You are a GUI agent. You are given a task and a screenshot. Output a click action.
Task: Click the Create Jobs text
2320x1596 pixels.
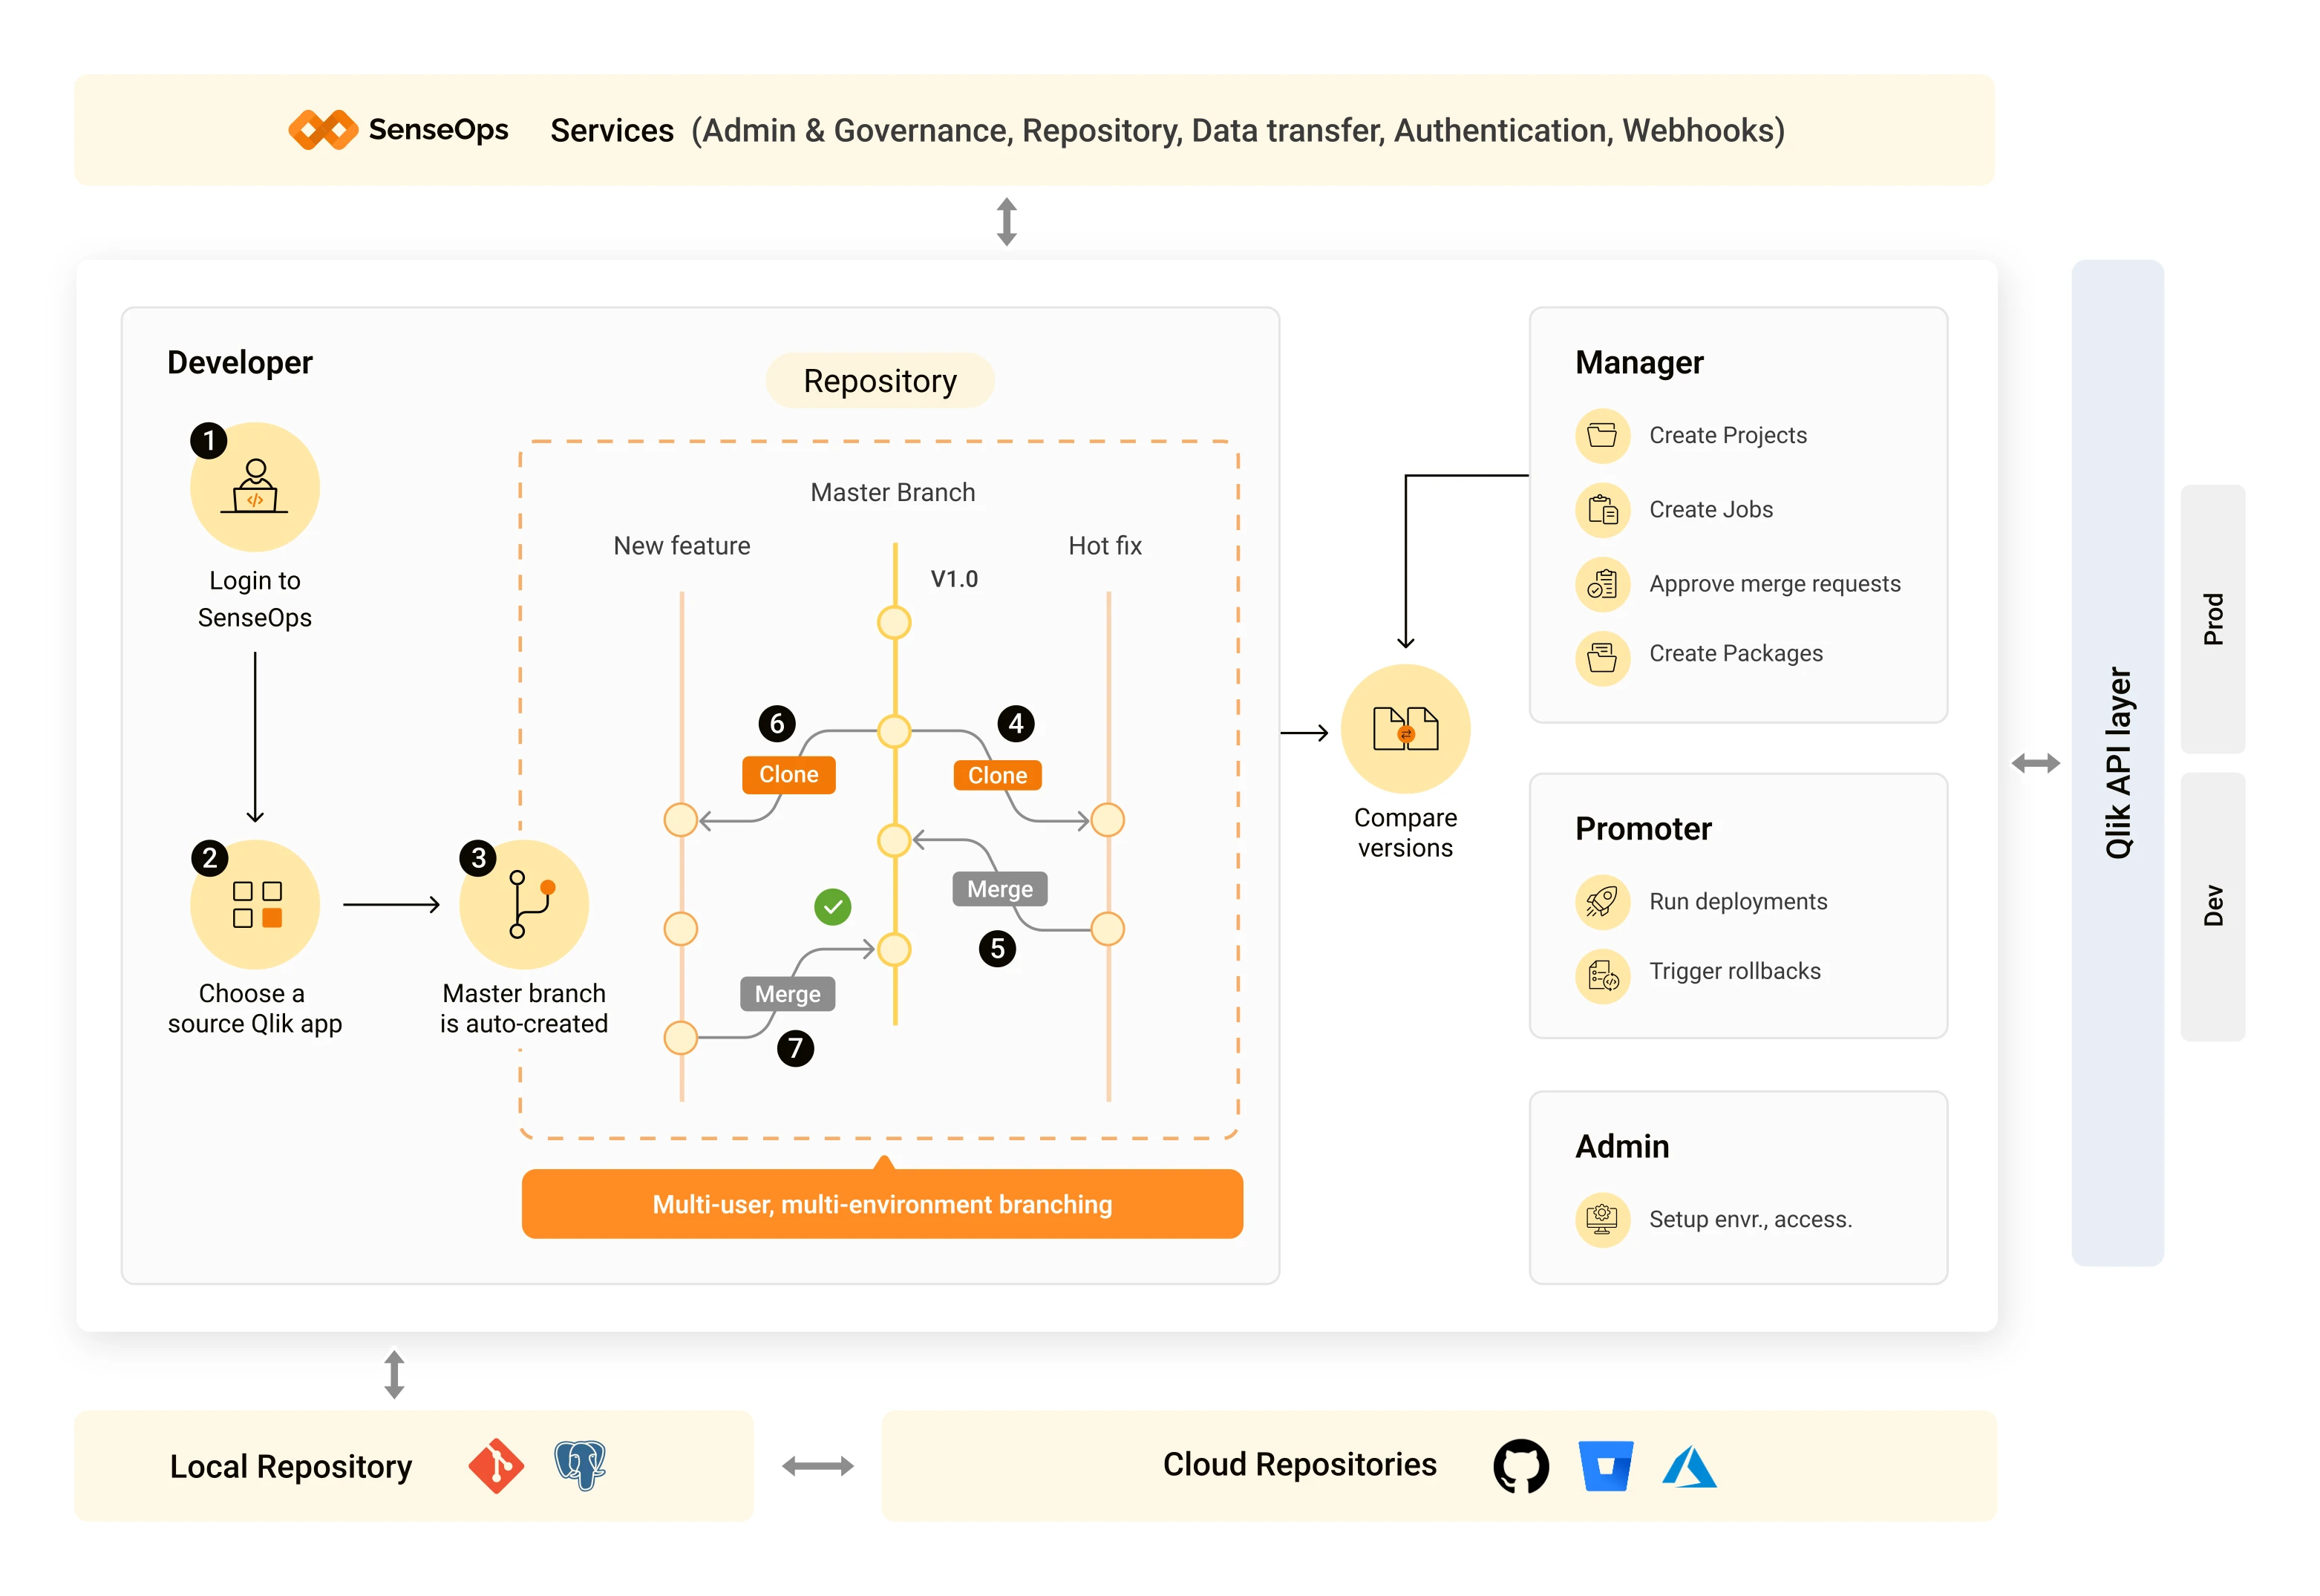pyautogui.click(x=1710, y=510)
